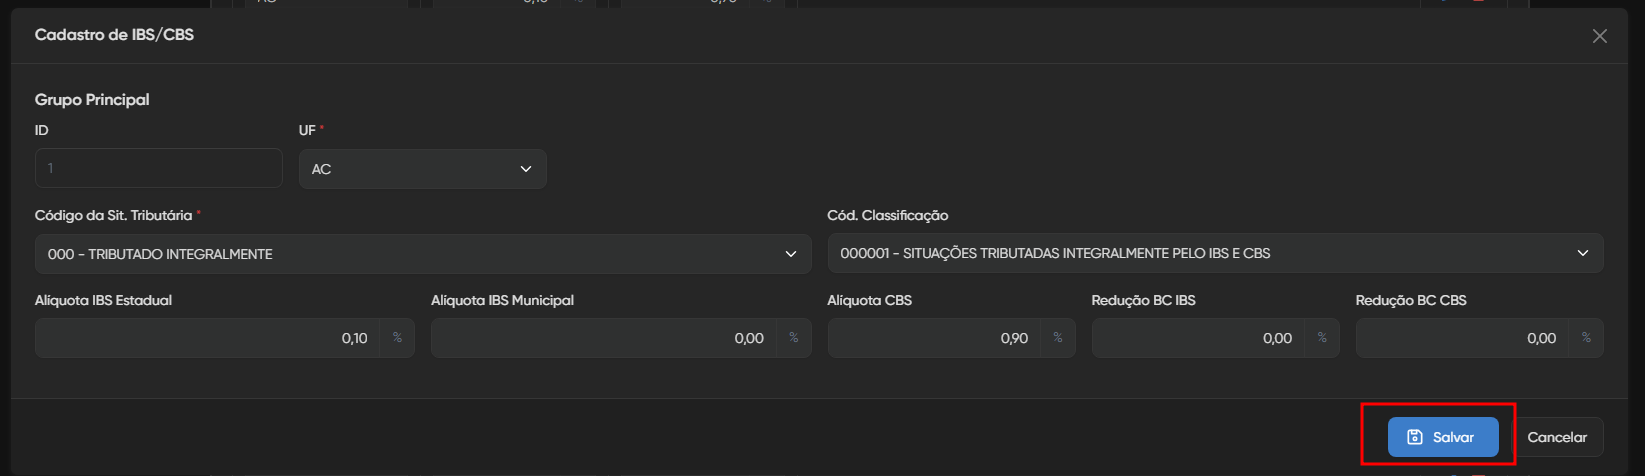Click the 'Código da Sit. Tributária' field label

[113, 215]
